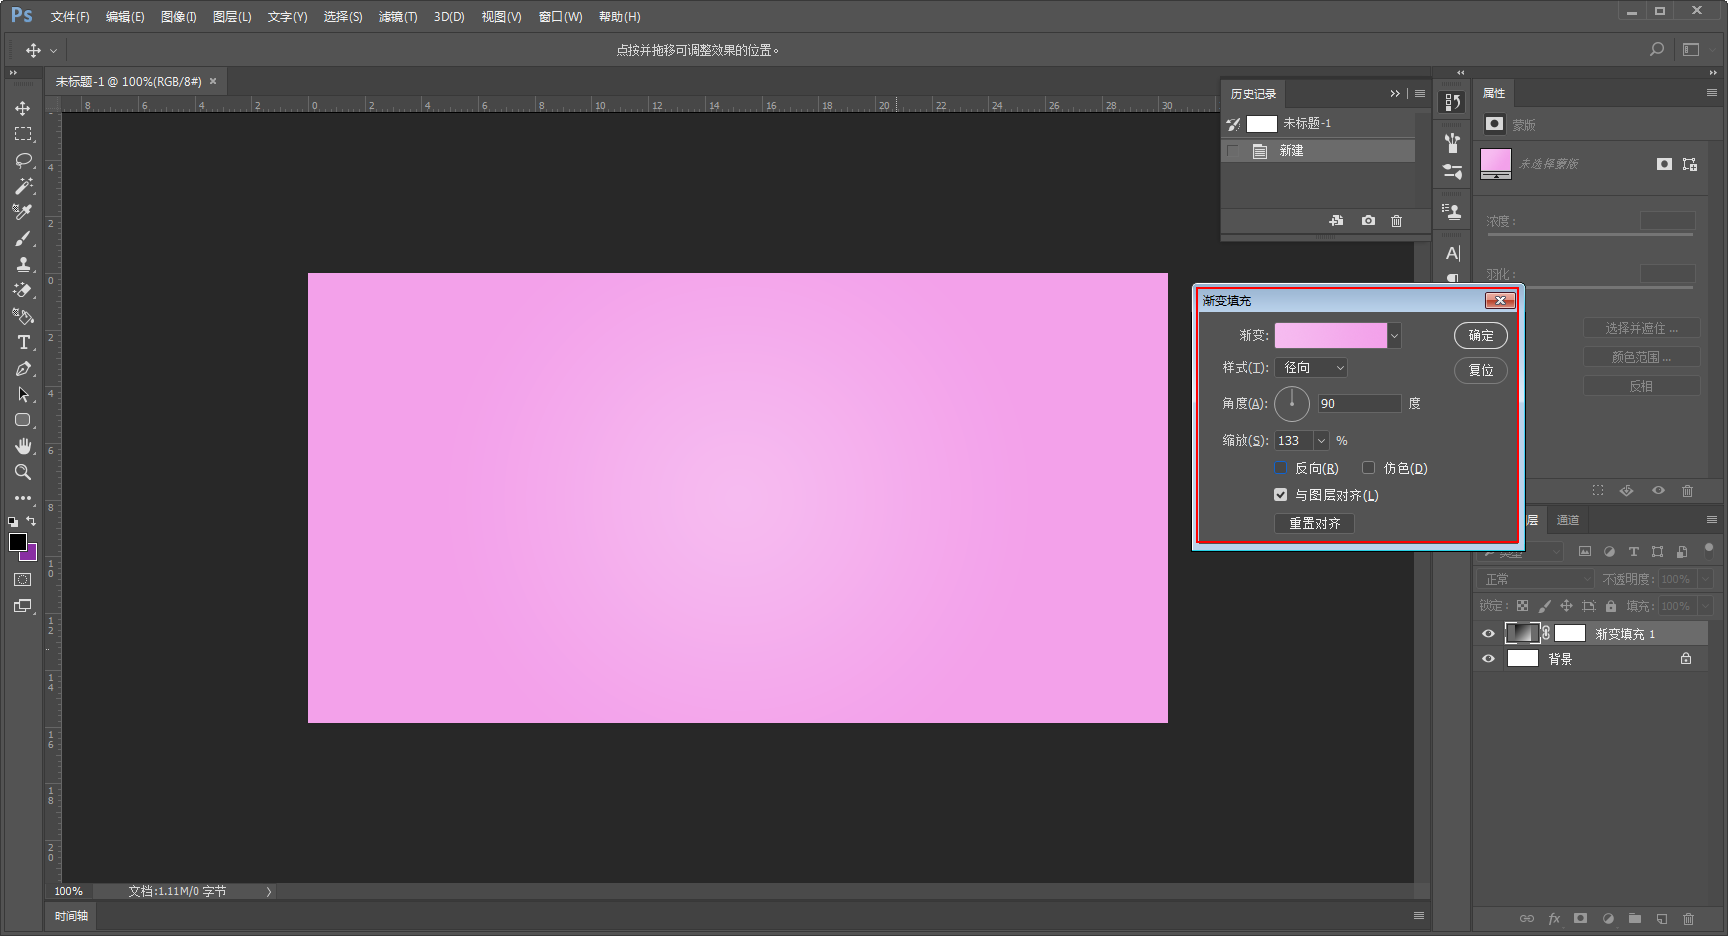The height and width of the screenshot is (936, 1728).
Task: Switch to the 通道 tab
Action: [x=1568, y=520]
